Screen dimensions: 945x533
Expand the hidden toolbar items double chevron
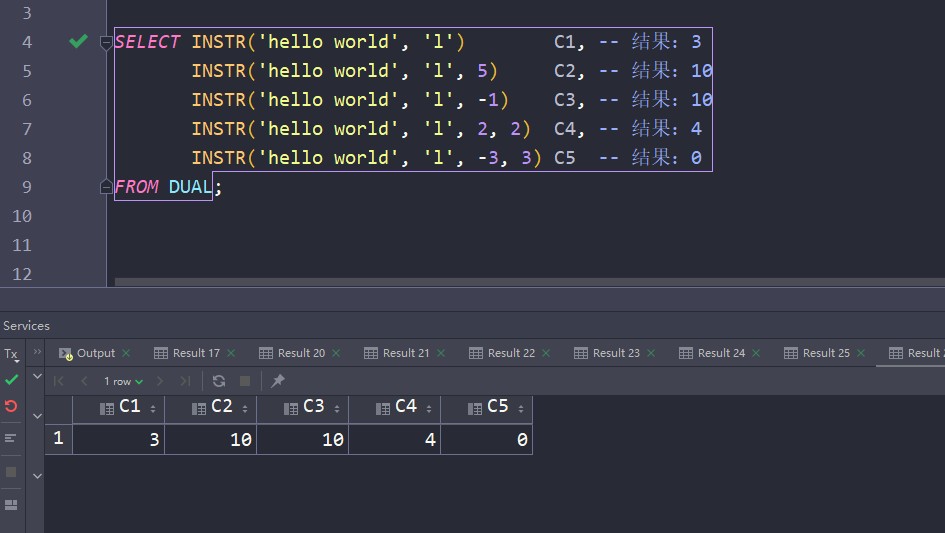(38, 353)
